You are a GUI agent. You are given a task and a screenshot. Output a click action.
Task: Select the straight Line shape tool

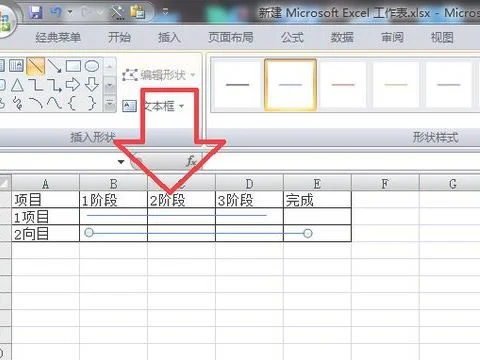click(36, 66)
